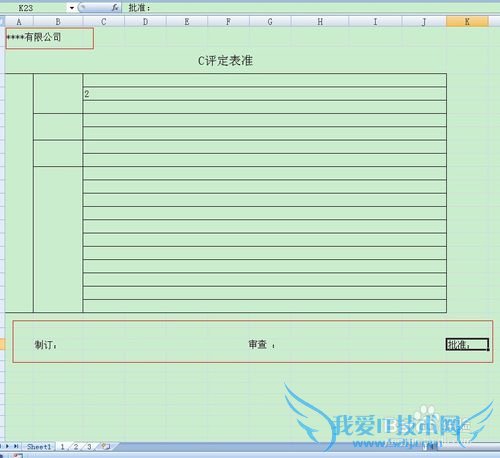Screen dimensions: 500x458
Task: Select column C header
Action: (104, 22)
